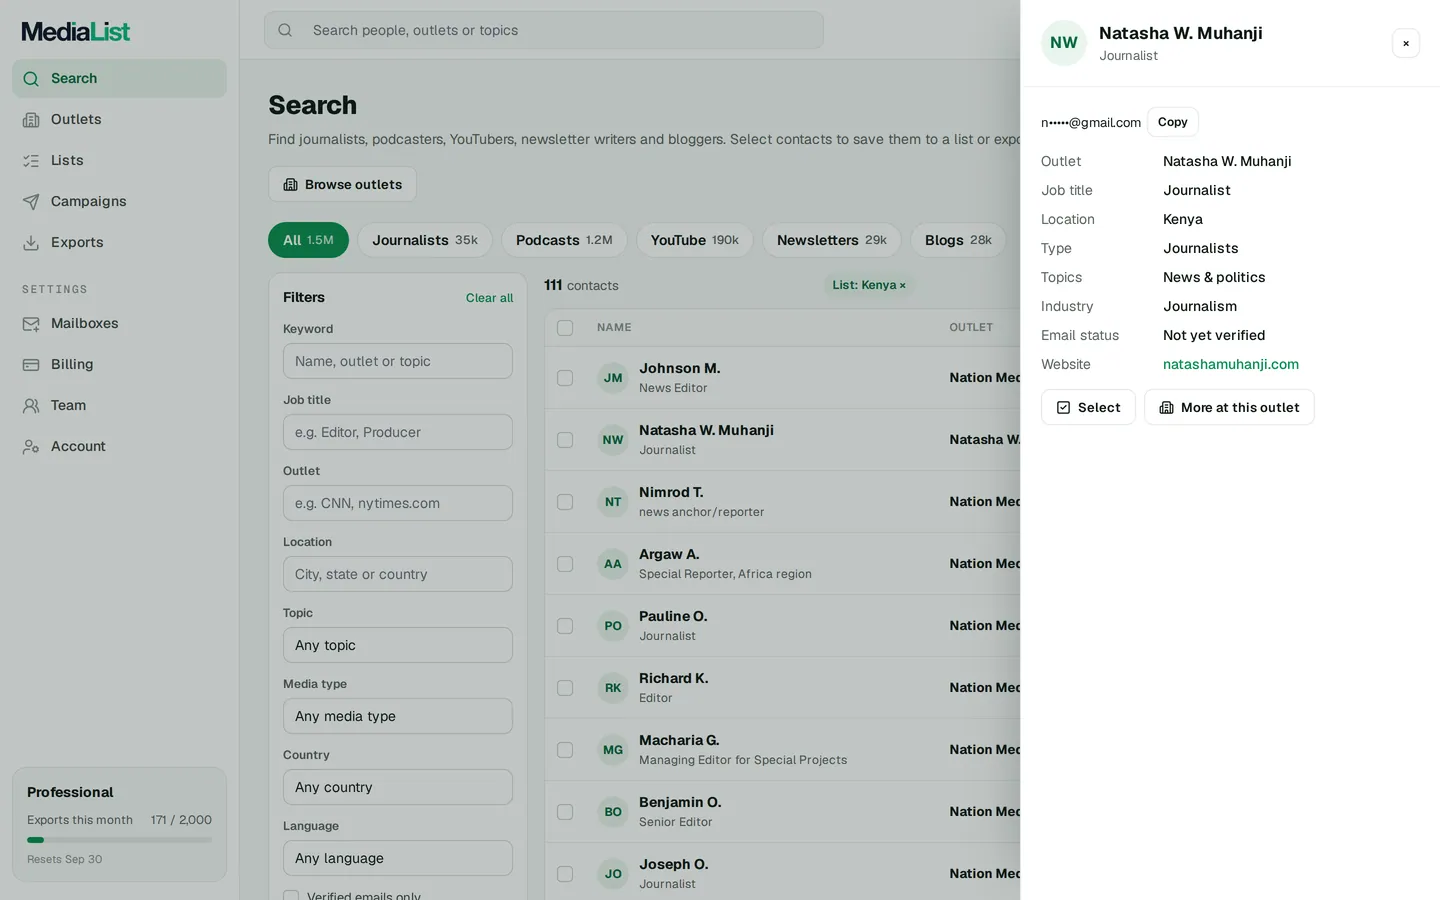Click the NW avatar in the detail panel

(1064, 43)
